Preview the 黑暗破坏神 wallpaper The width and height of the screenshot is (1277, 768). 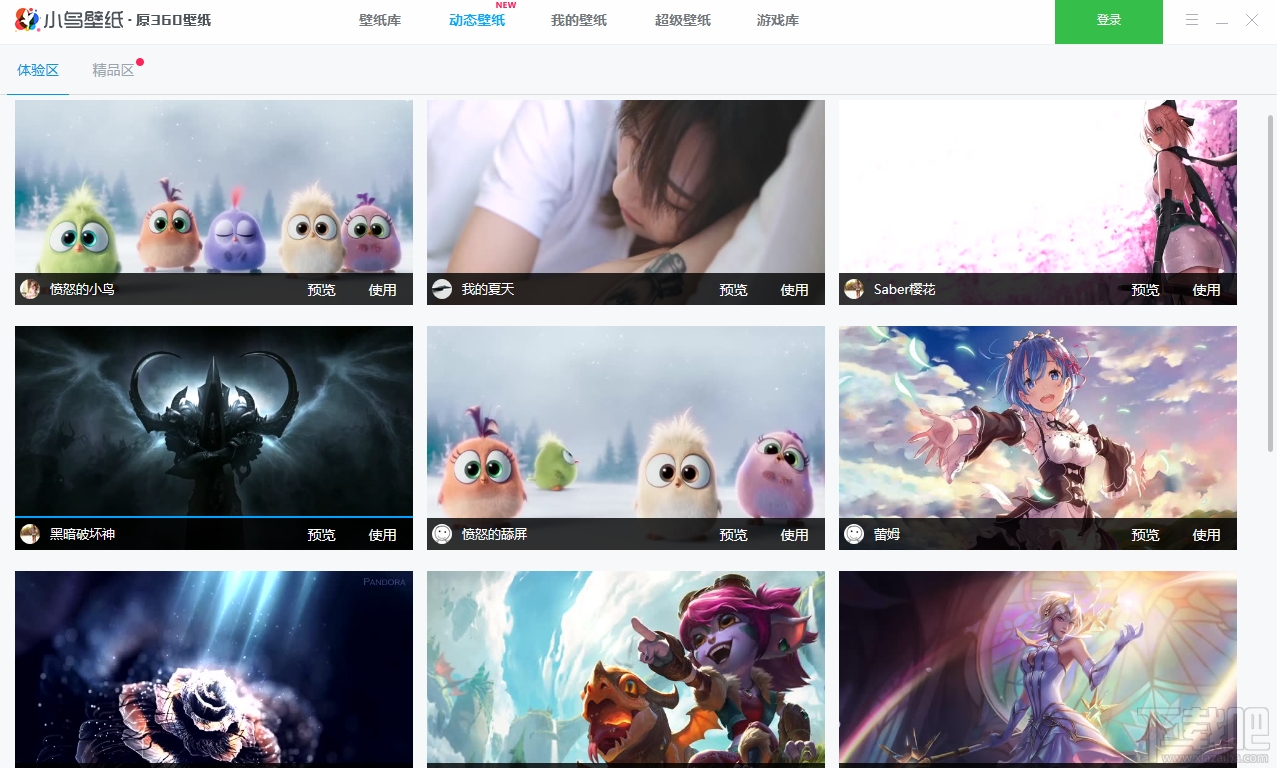click(x=322, y=535)
